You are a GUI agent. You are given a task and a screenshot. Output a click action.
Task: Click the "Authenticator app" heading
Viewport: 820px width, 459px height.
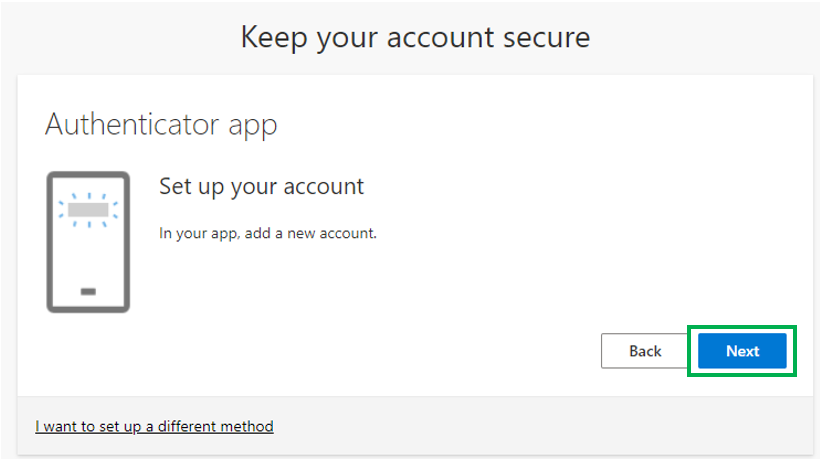(x=161, y=125)
